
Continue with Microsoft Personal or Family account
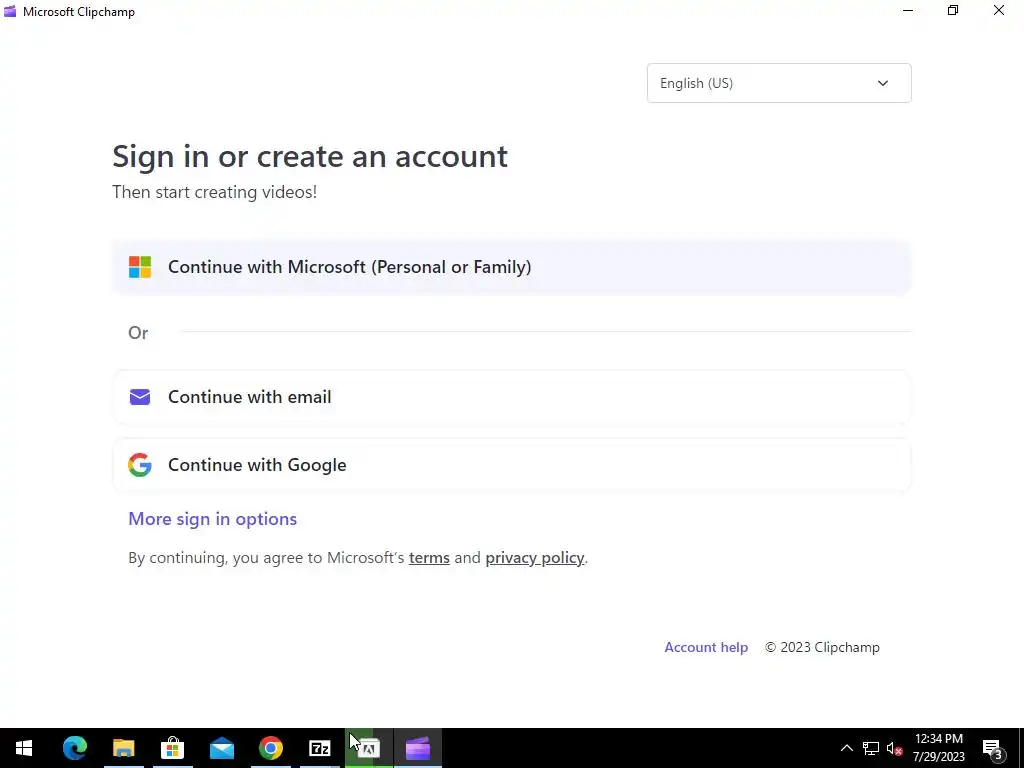(x=511, y=267)
